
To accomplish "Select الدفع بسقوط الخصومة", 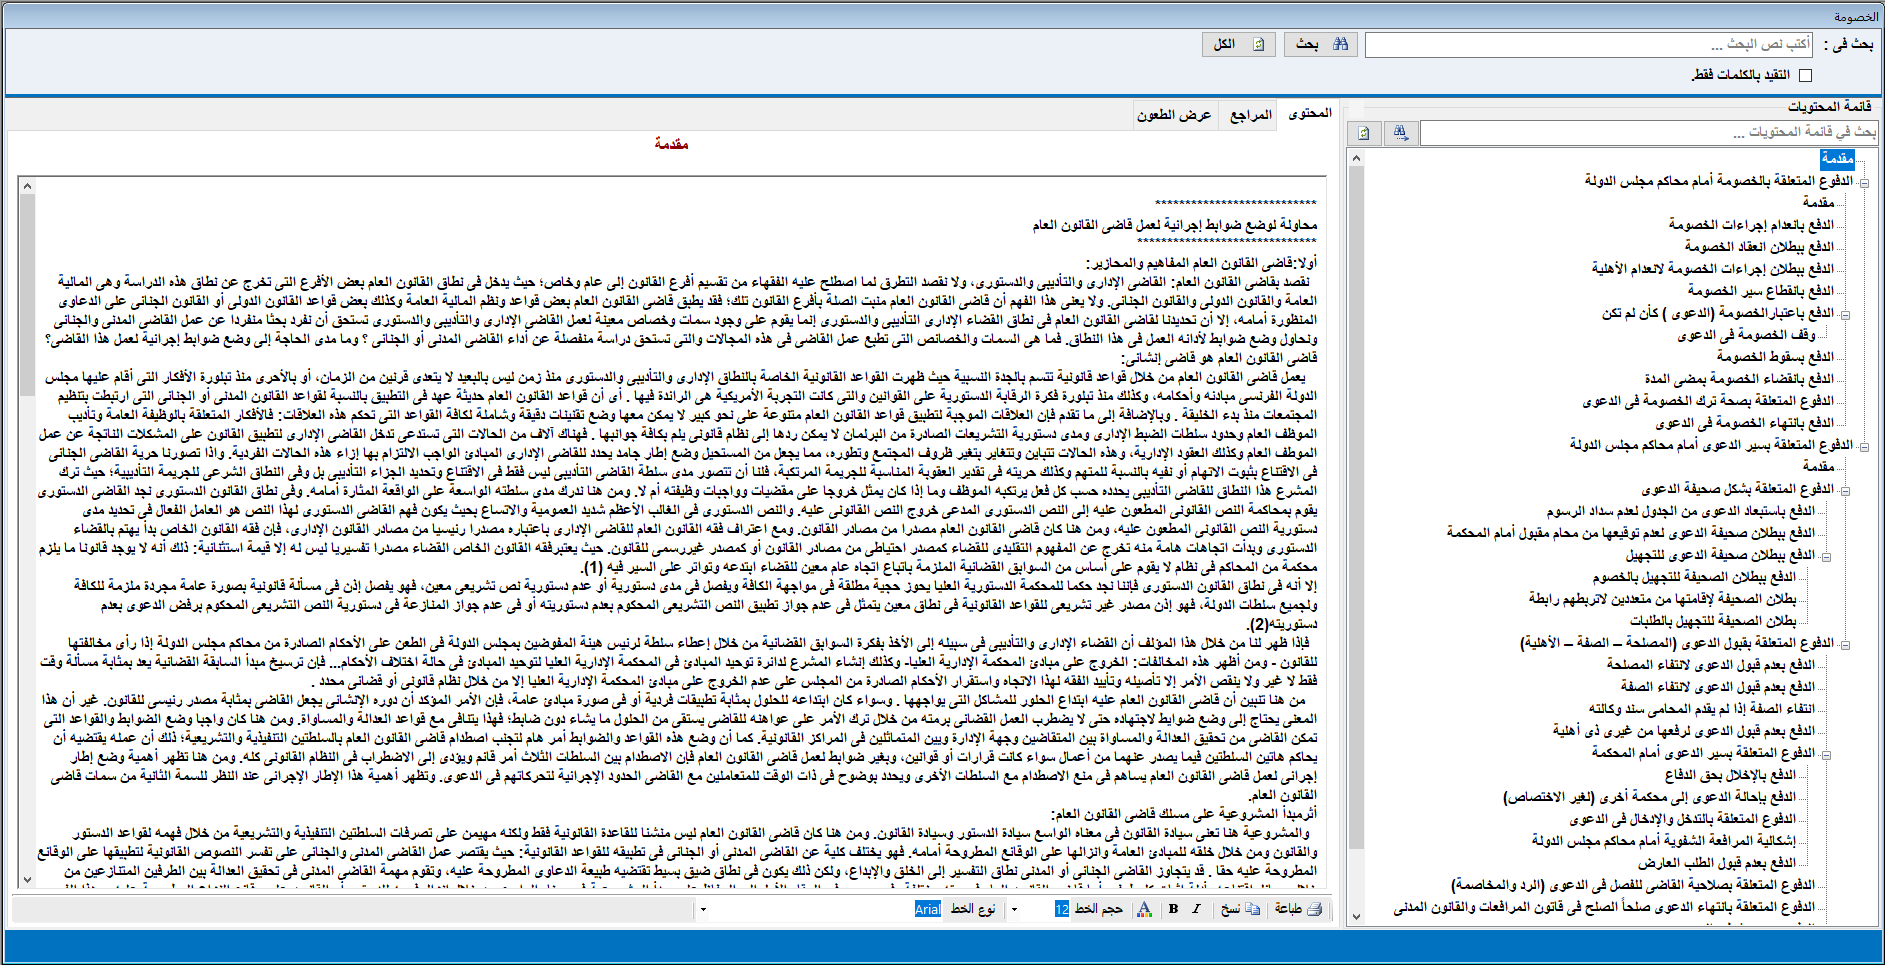I will coord(1775,356).
